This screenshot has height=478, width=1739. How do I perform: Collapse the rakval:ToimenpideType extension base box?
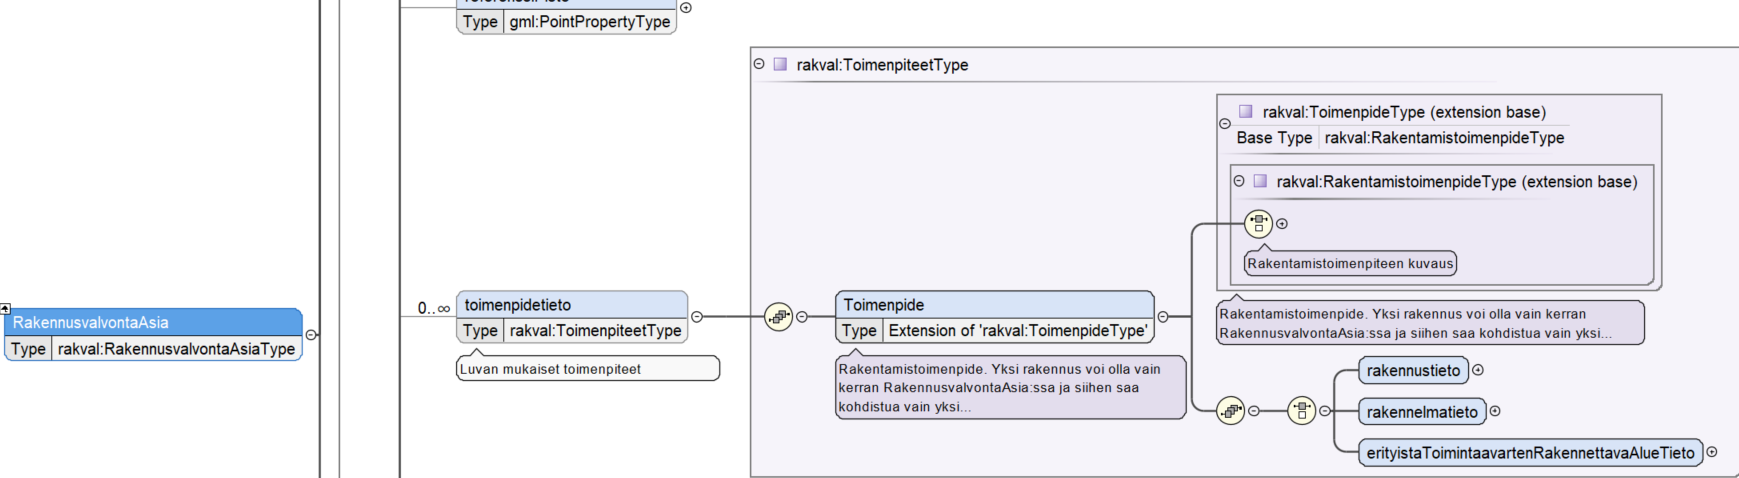tap(1225, 124)
